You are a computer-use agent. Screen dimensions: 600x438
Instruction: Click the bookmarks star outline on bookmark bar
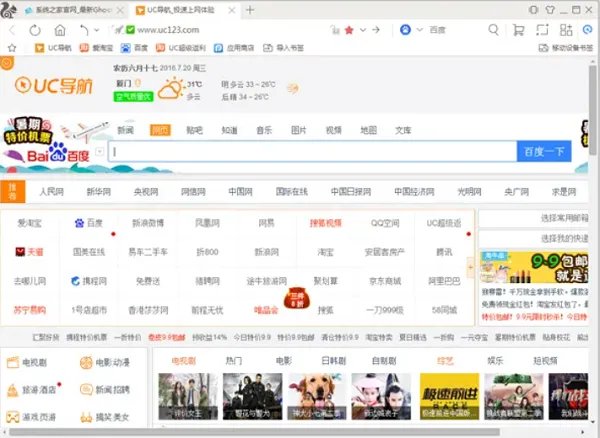[12, 48]
